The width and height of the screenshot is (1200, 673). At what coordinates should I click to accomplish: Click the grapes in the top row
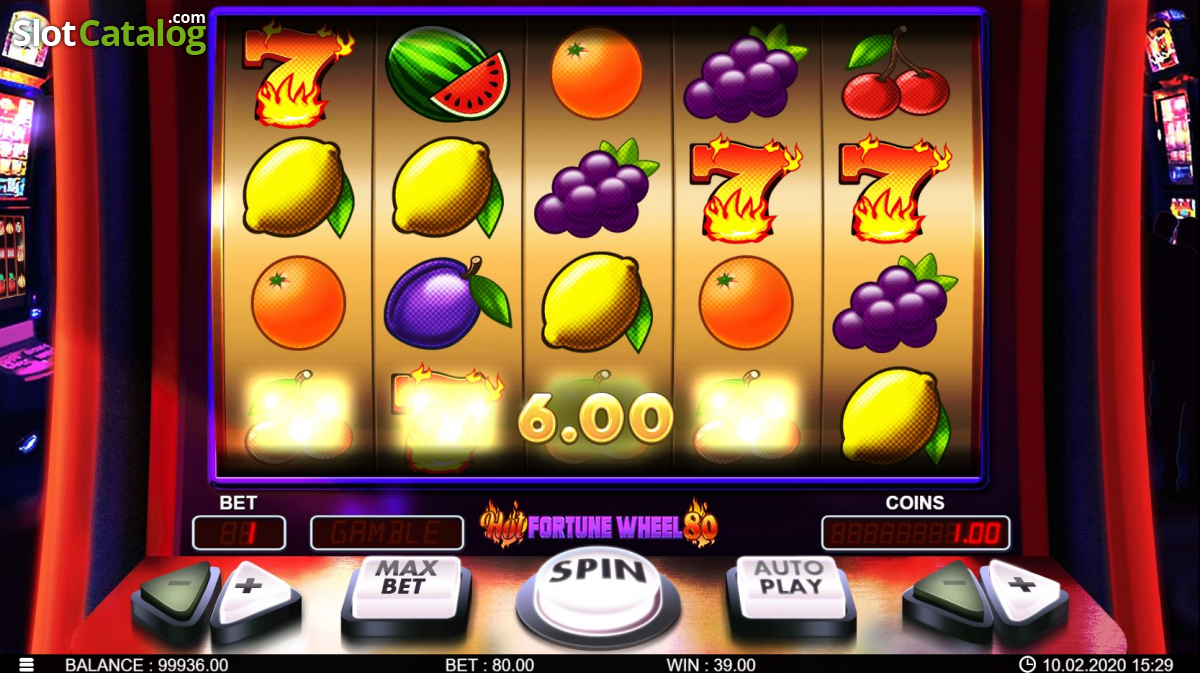tap(745, 74)
